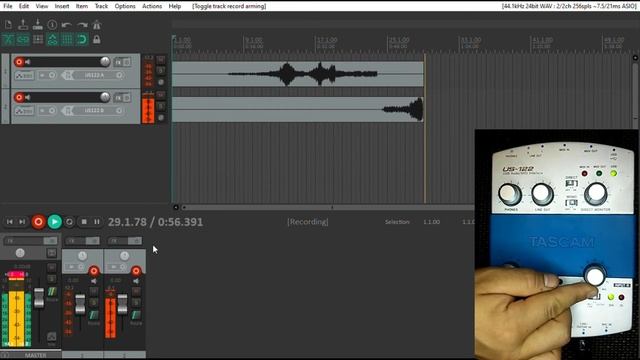
Task: Open the Item menu
Action: click(82, 6)
